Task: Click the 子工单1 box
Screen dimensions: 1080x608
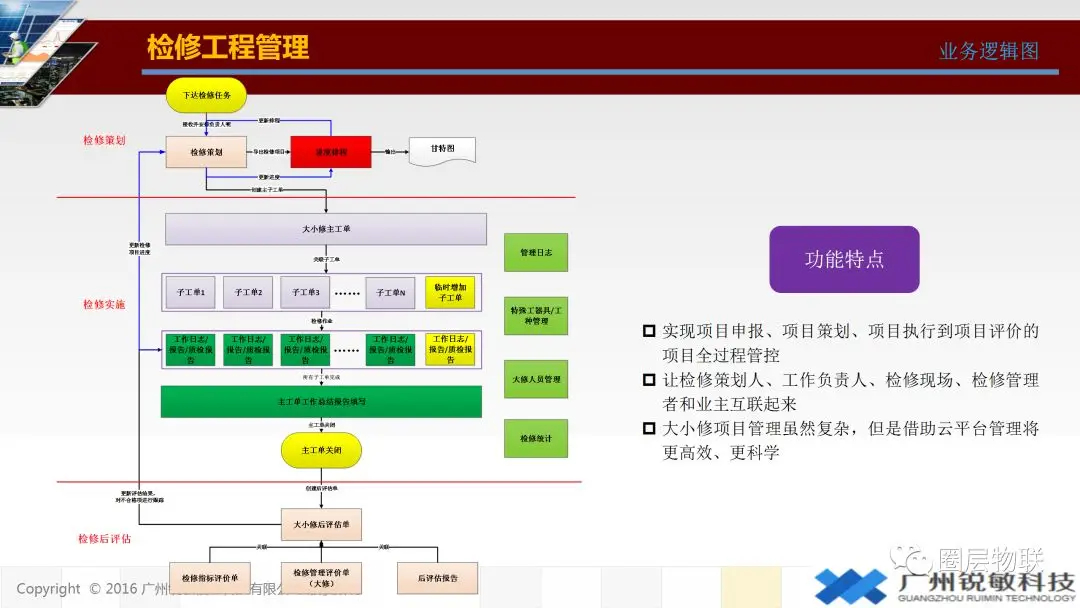Action: pyautogui.click(x=190, y=293)
